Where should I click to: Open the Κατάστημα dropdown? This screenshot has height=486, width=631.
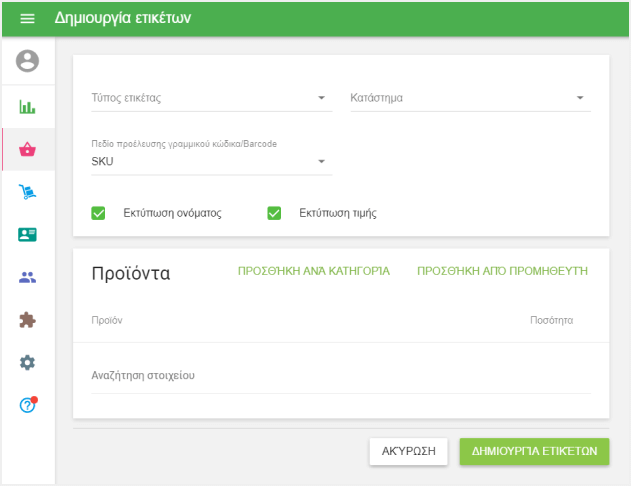click(469, 98)
